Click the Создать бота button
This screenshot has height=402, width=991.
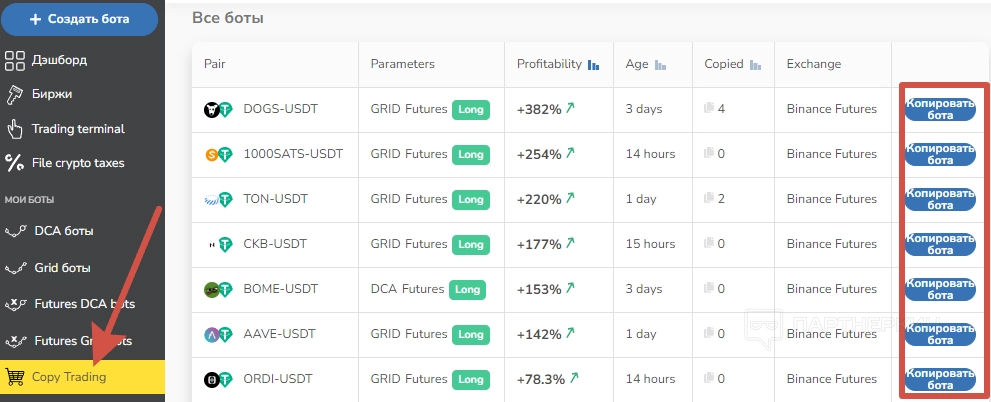(80, 19)
